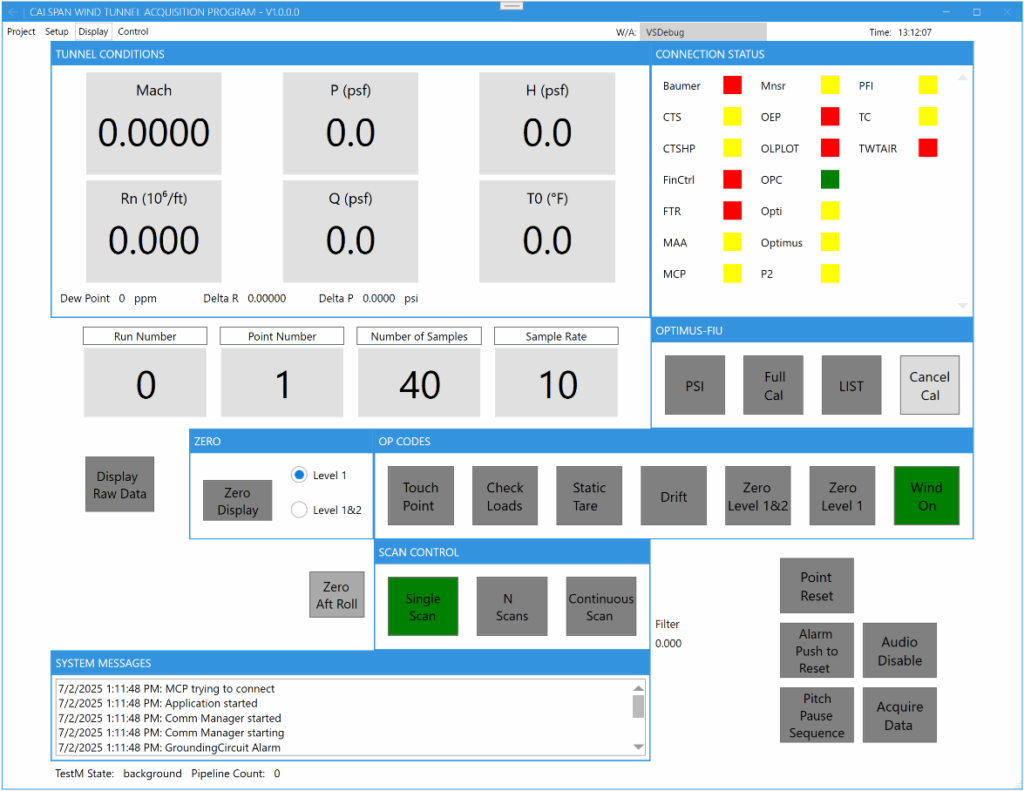Click the Cancel Cal button
The image size is (1024, 791).
coord(929,386)
